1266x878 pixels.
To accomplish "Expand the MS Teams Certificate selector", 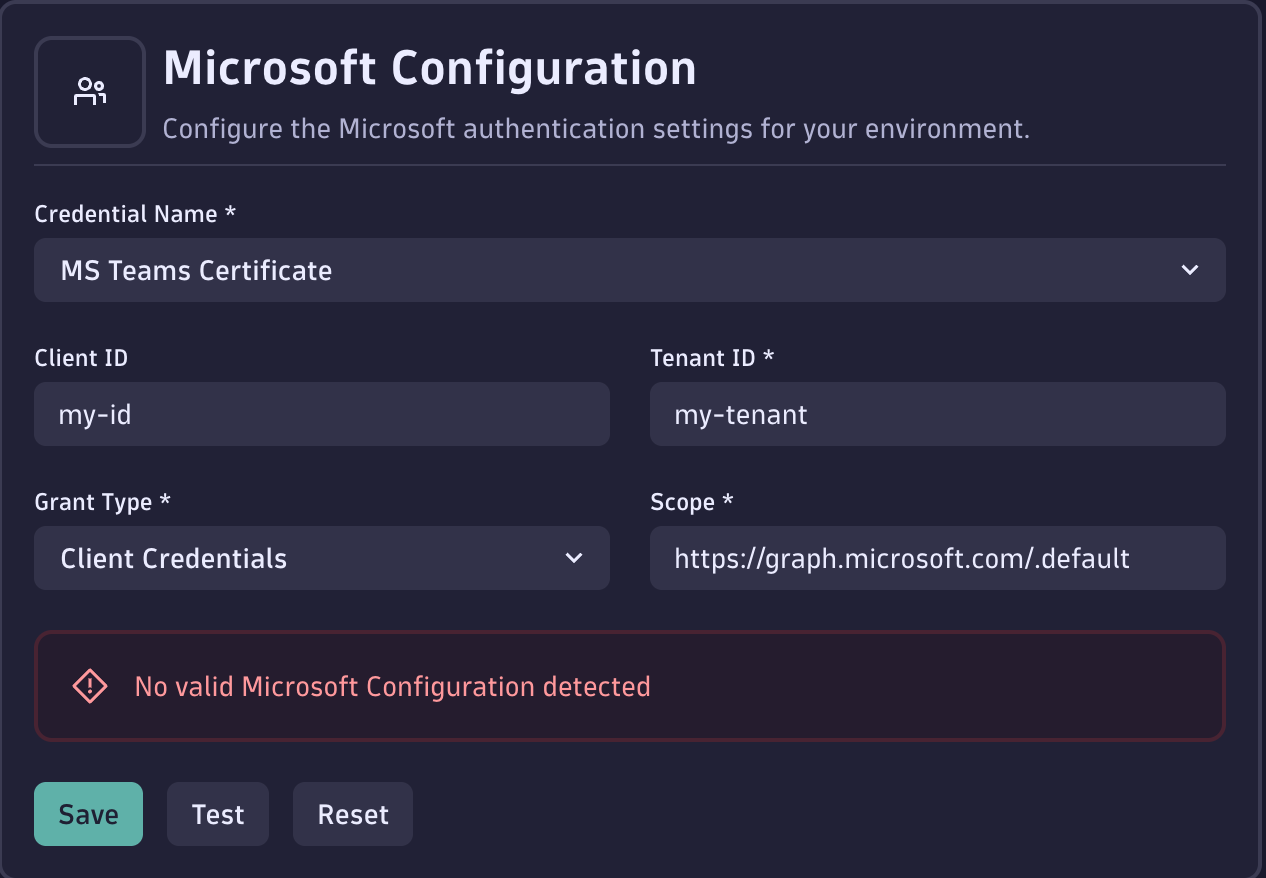I will pyautogui.click(x=630, y=270).
